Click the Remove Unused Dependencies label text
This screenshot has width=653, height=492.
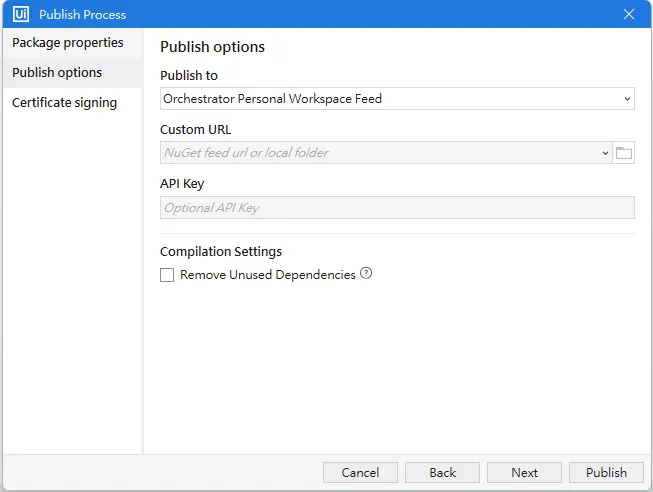(267, 275)
